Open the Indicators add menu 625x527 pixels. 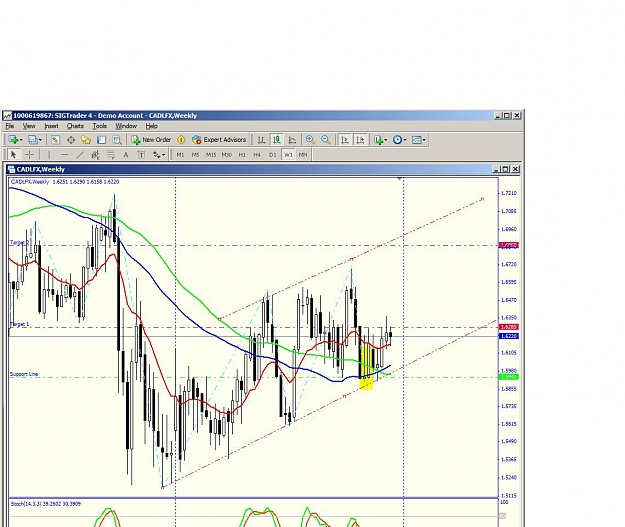click(381, 140)
